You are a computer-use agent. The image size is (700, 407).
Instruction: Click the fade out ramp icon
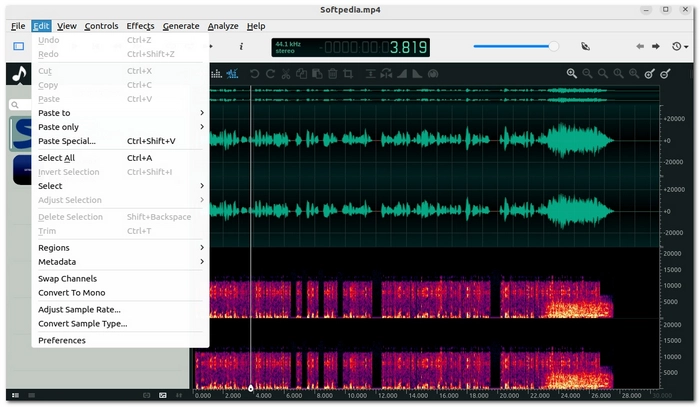pos(417,74)
